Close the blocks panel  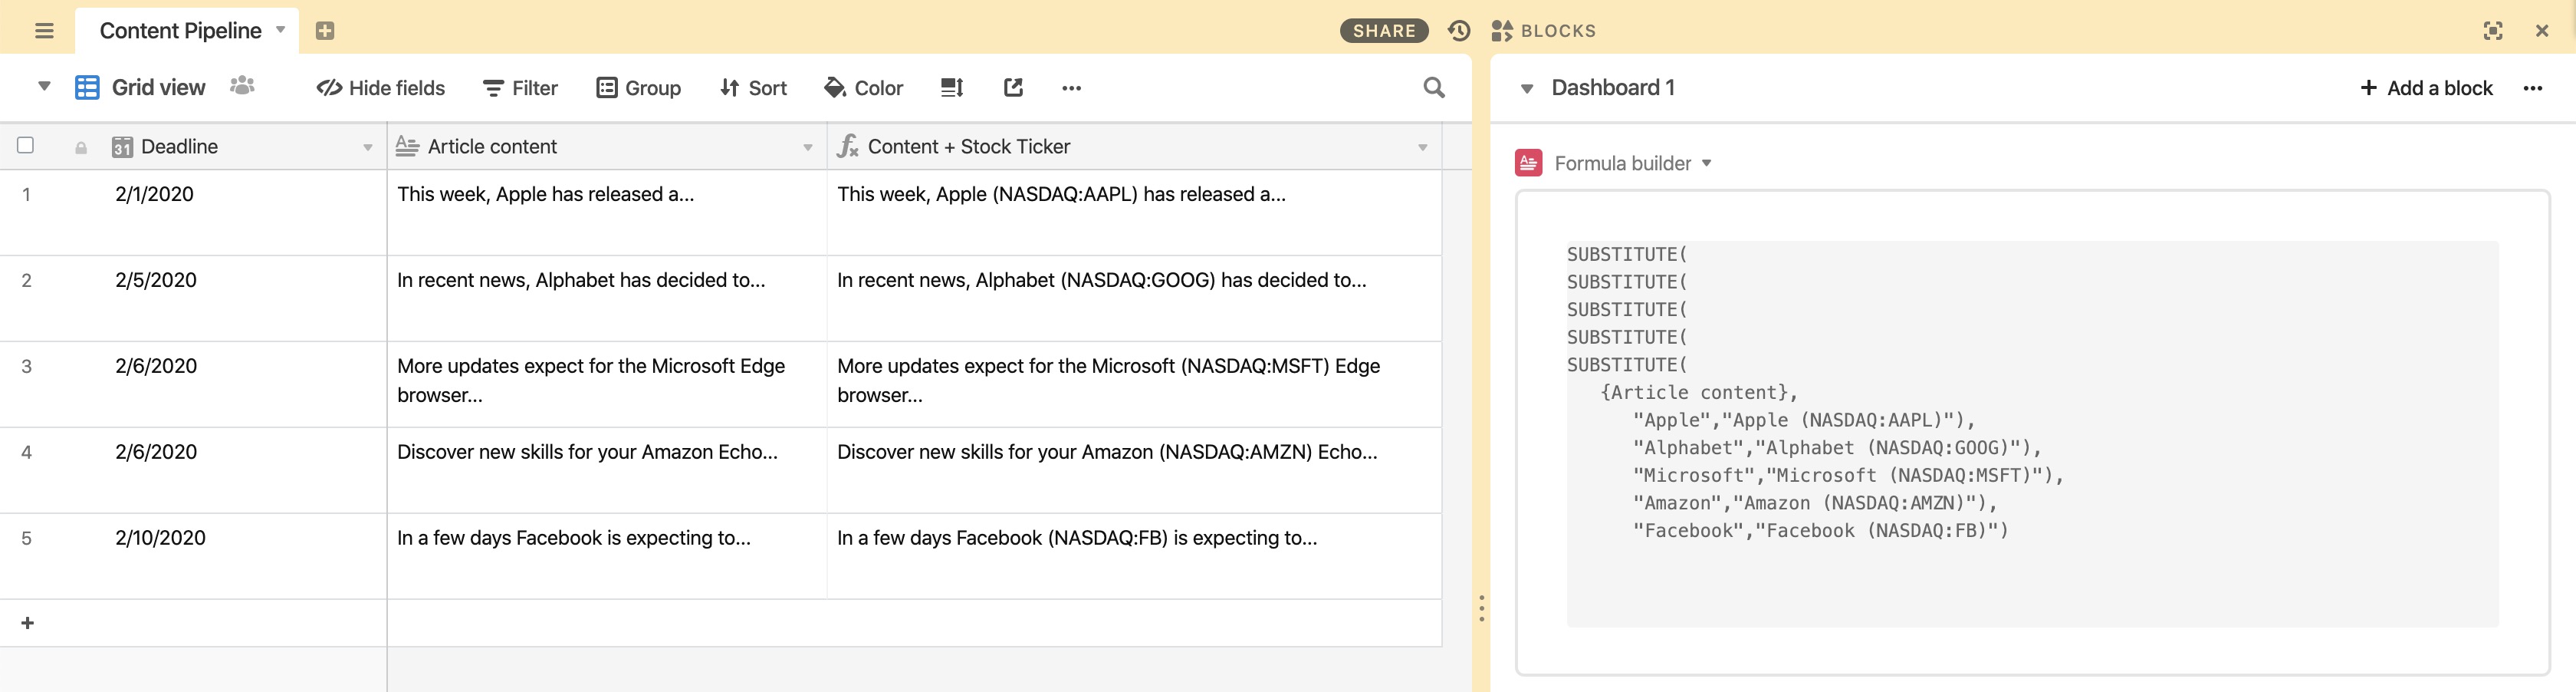click(2542, 31)
